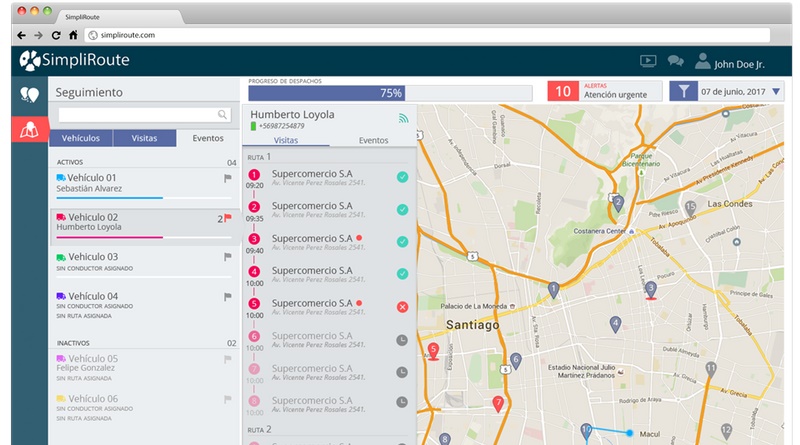
Task: Select Vehículo 01 Sebastián Alvarez
Action: (x=144, y=186)
